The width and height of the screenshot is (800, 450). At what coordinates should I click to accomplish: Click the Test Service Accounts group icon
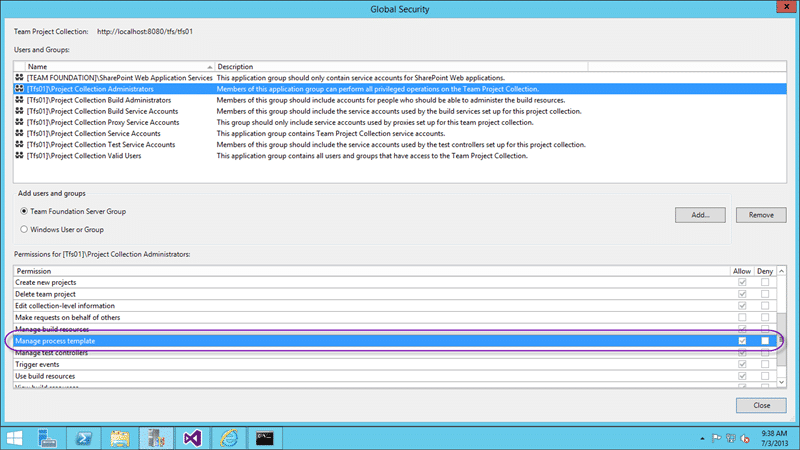point(19,145)
